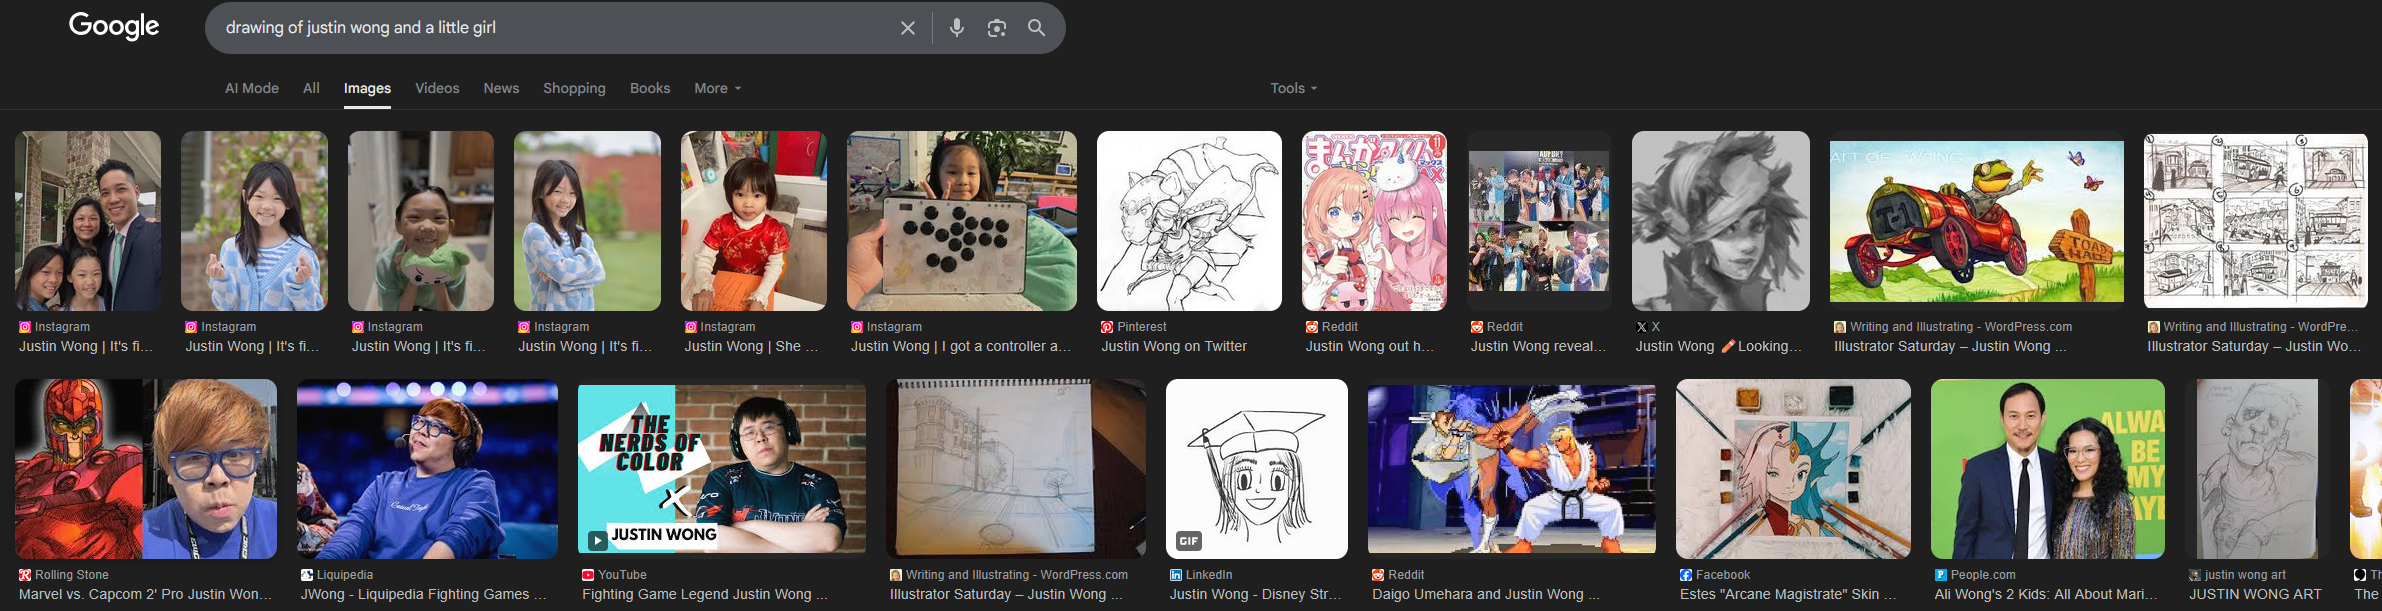Open the cosplay group collage thumbnail
Image resolution: width=2382 pixels, height=611 pixels.
tap(1539, 221)
